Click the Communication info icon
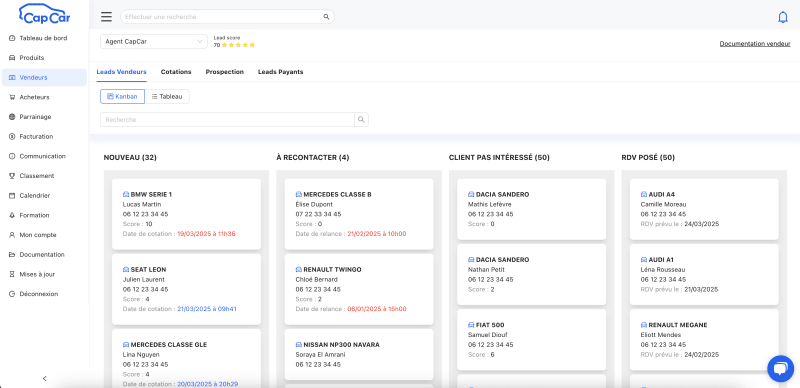This screenshot has height=388, width=800. (x=12, y=156)
